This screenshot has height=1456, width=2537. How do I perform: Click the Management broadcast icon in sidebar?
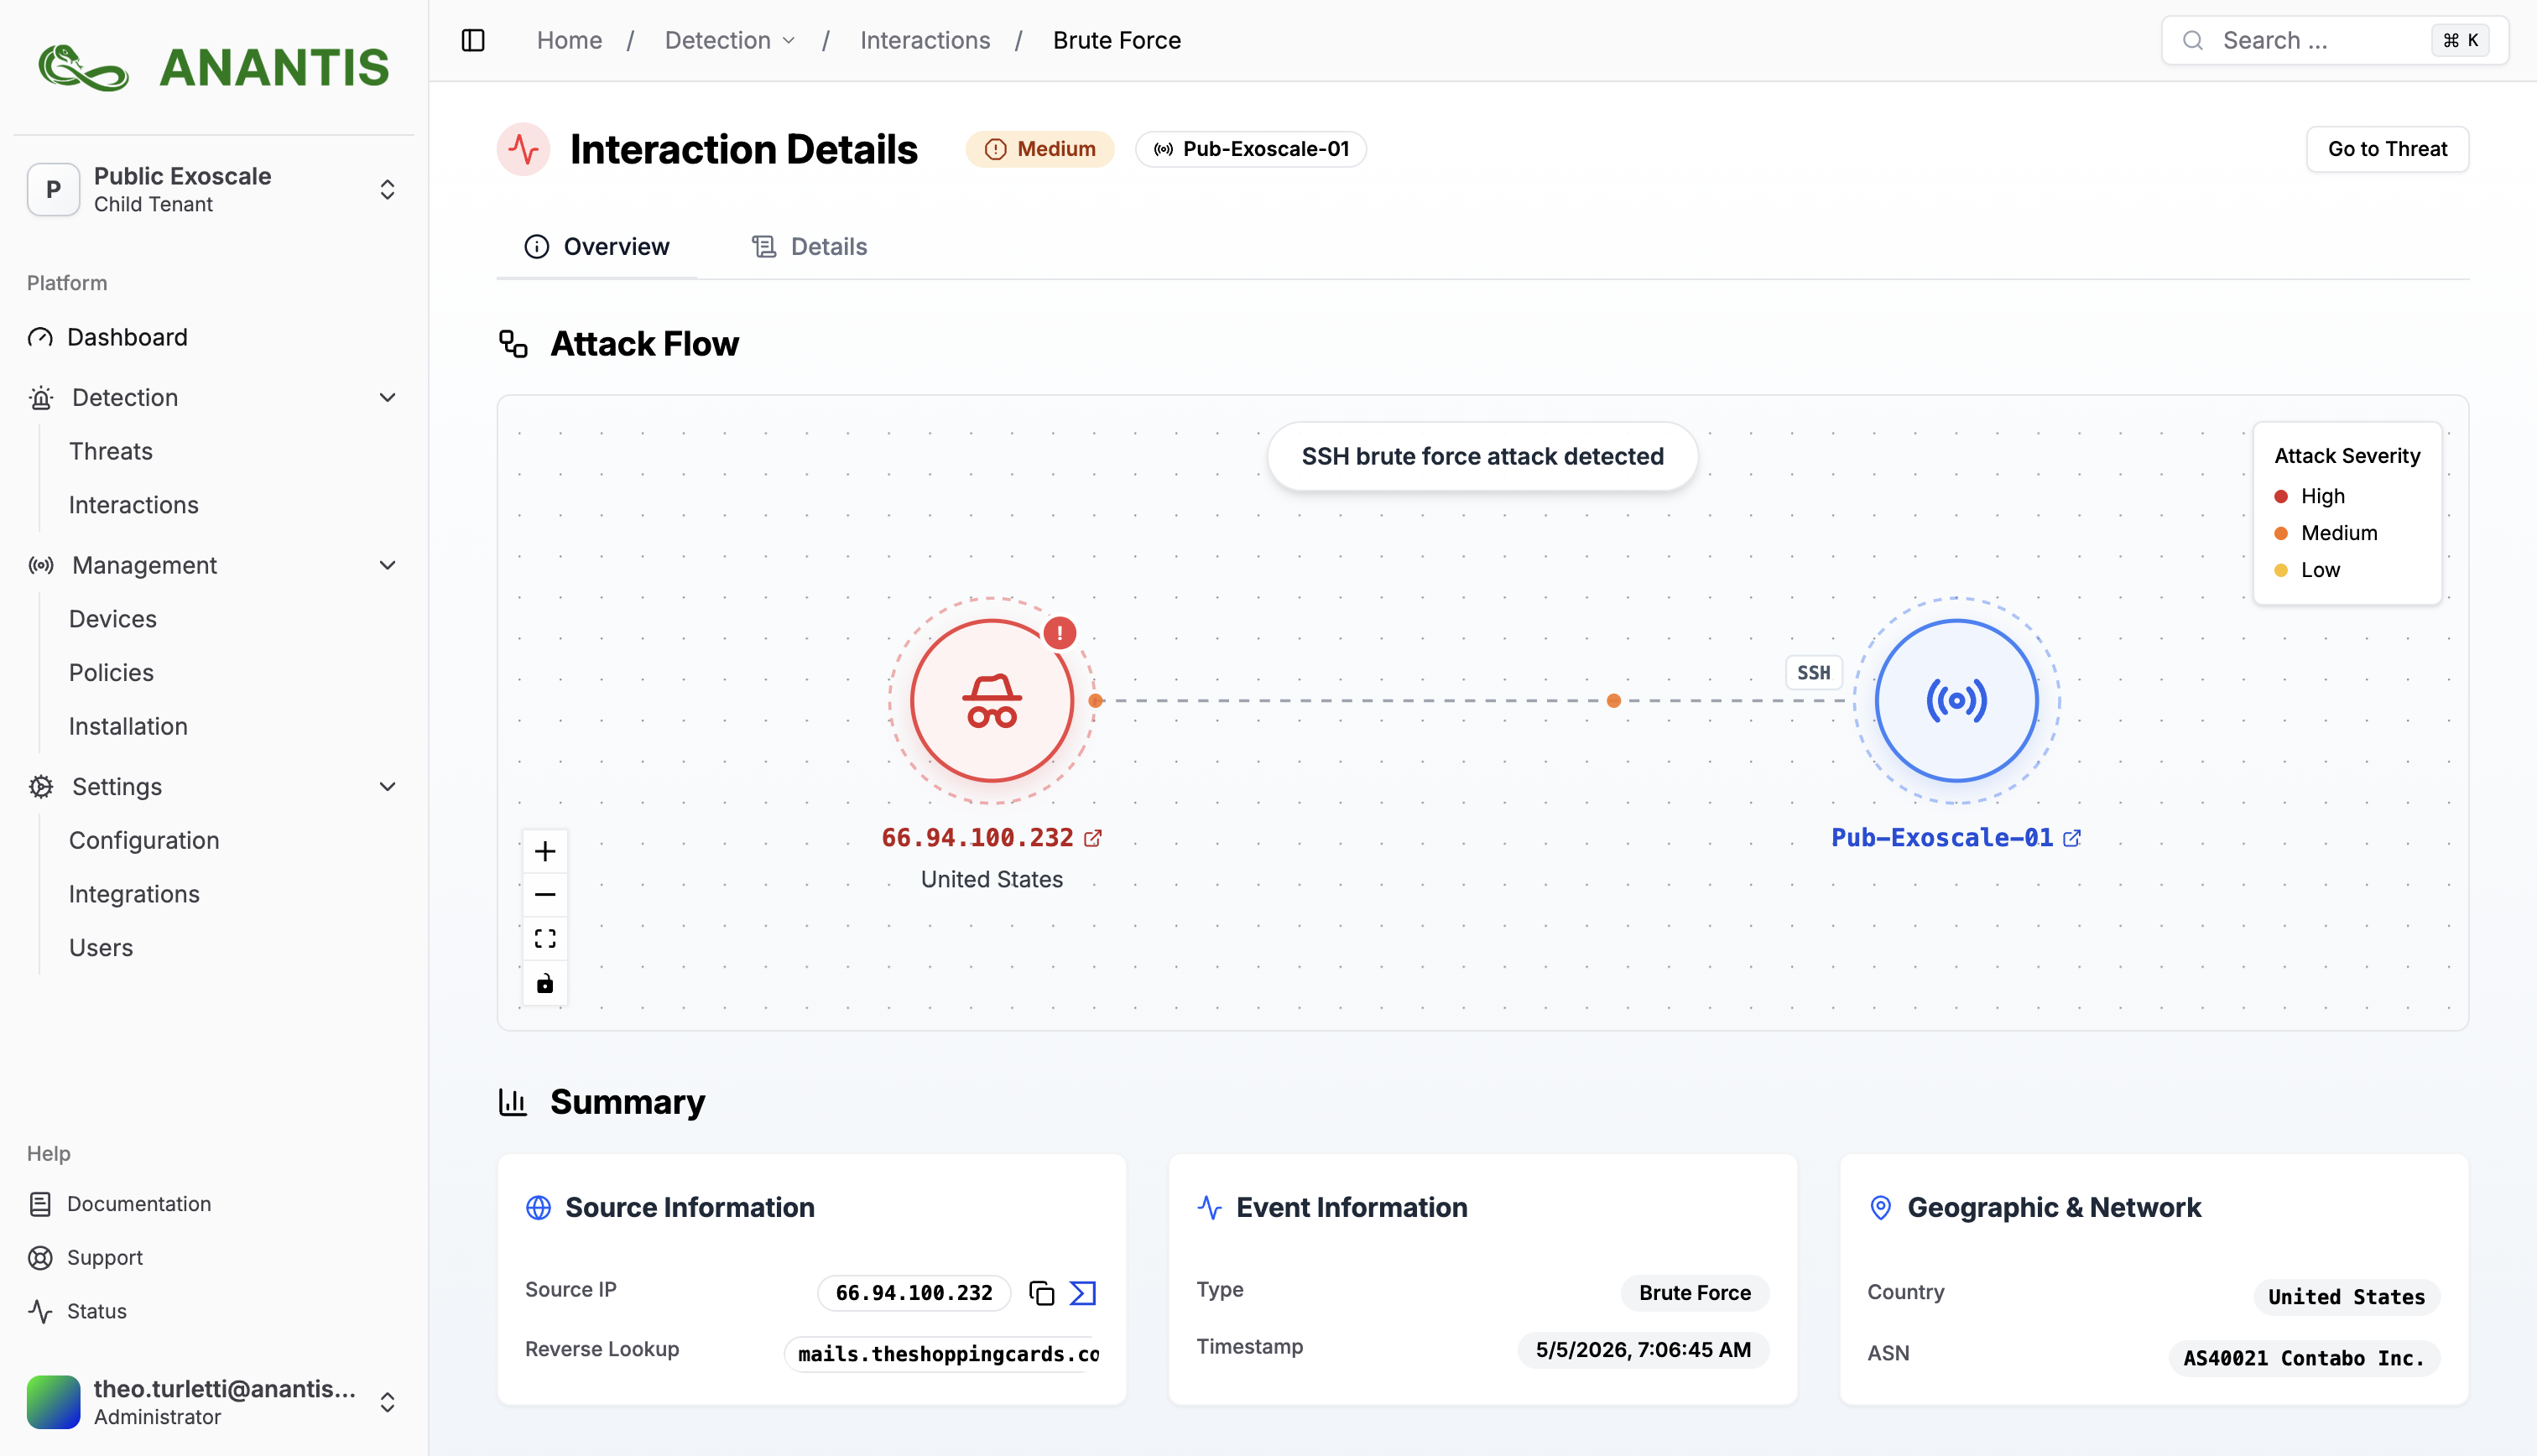pos(40,566)
